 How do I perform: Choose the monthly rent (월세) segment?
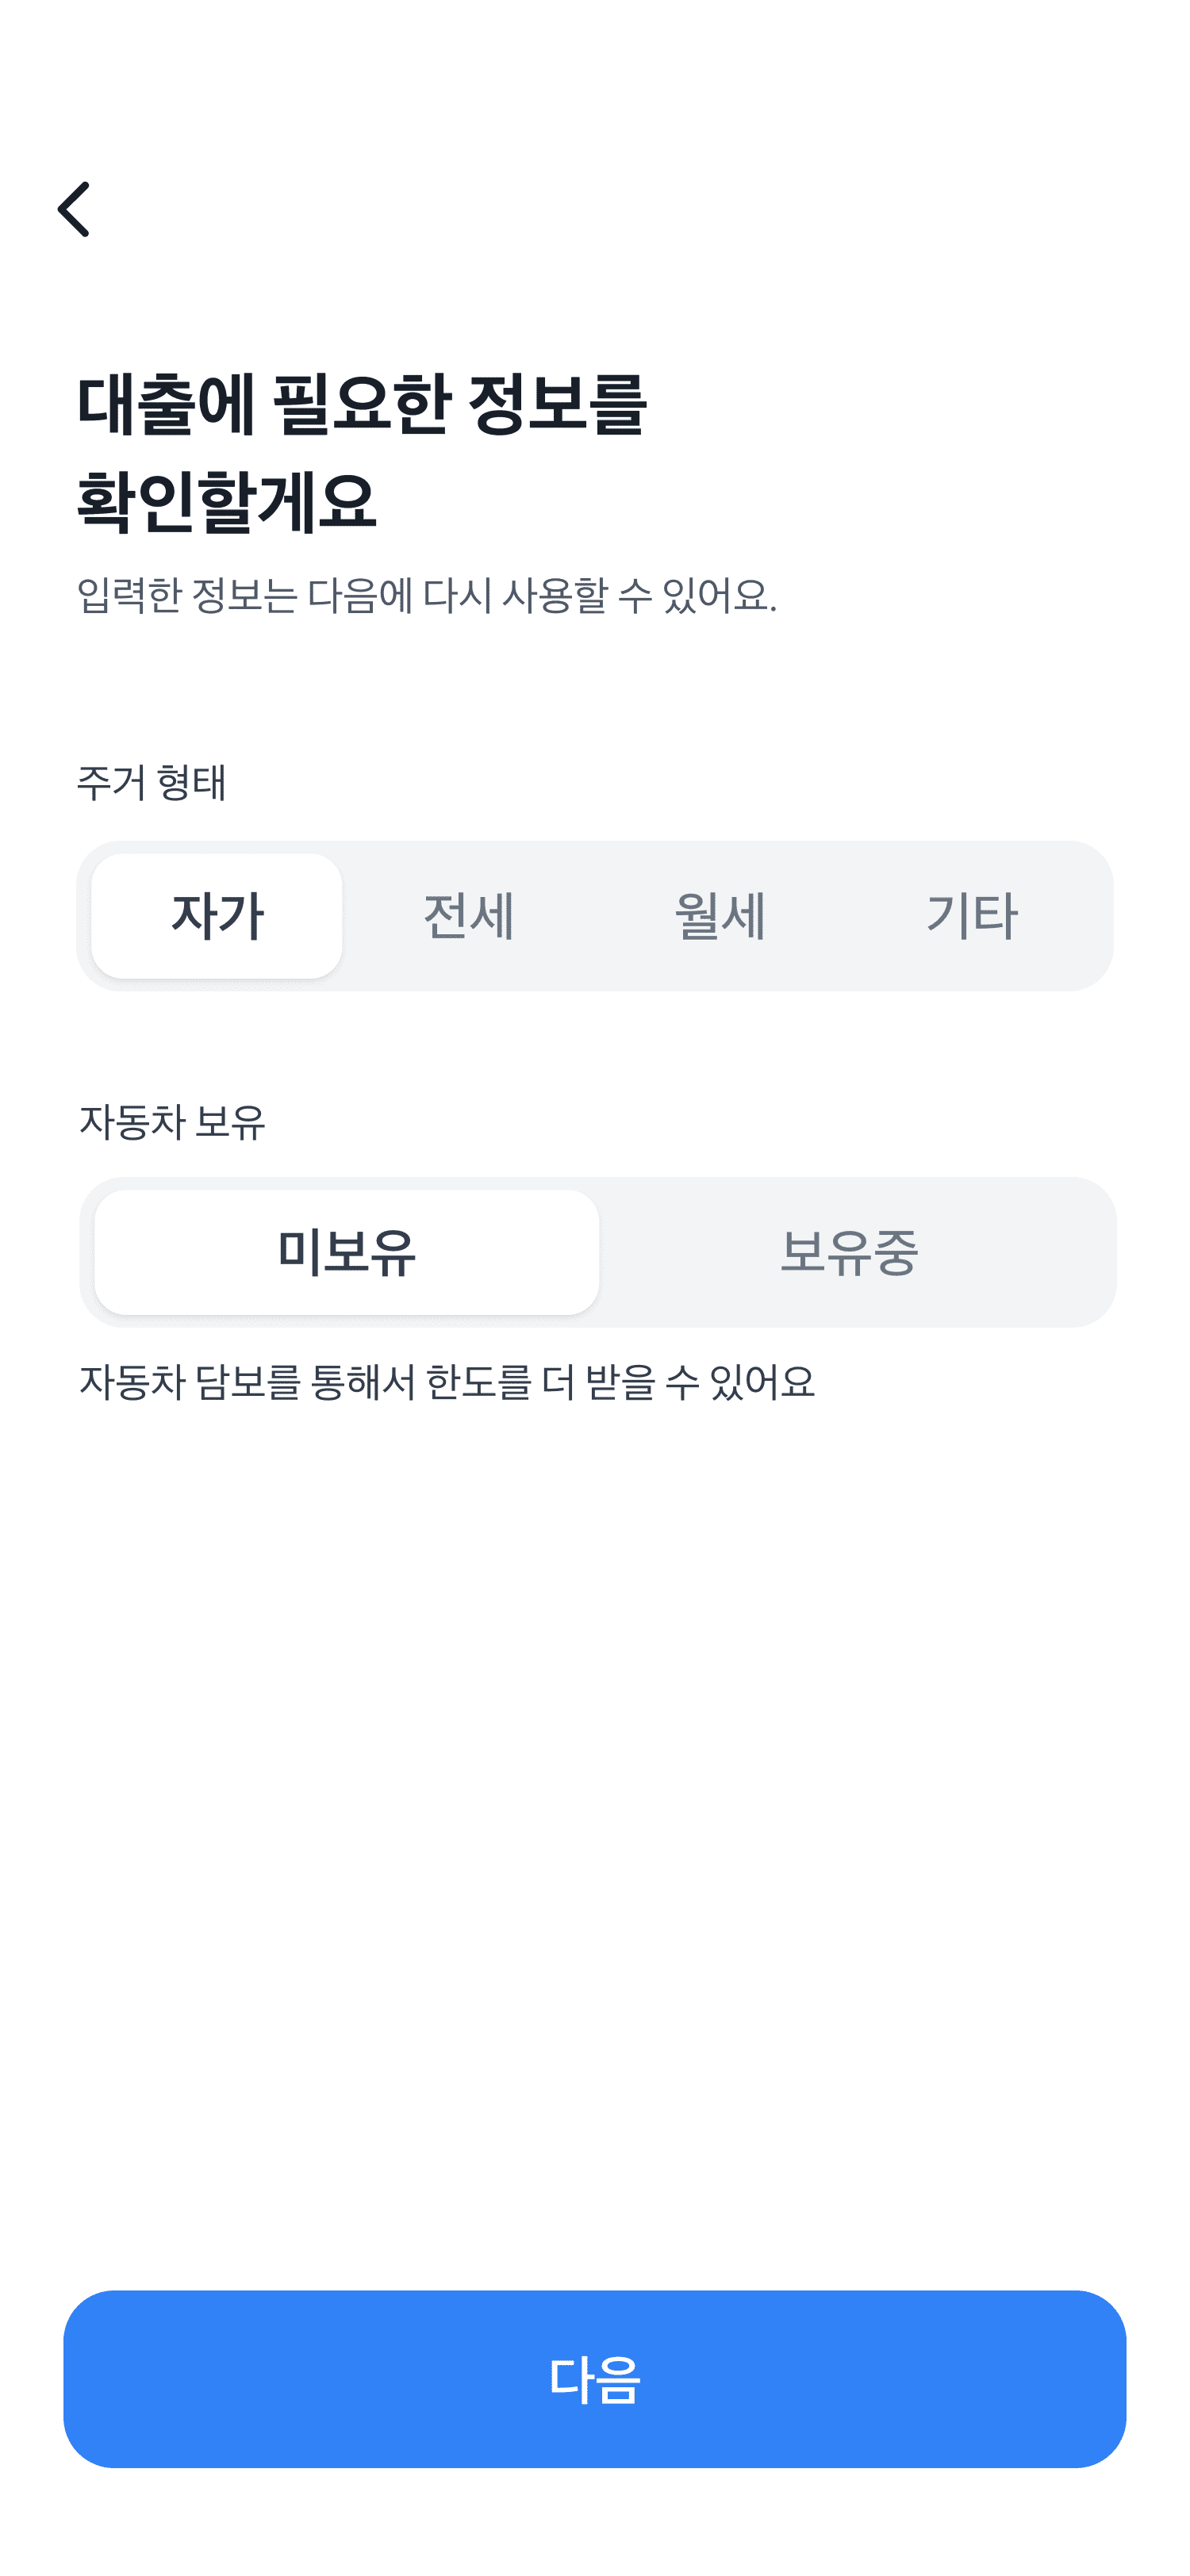coord(720,915)
